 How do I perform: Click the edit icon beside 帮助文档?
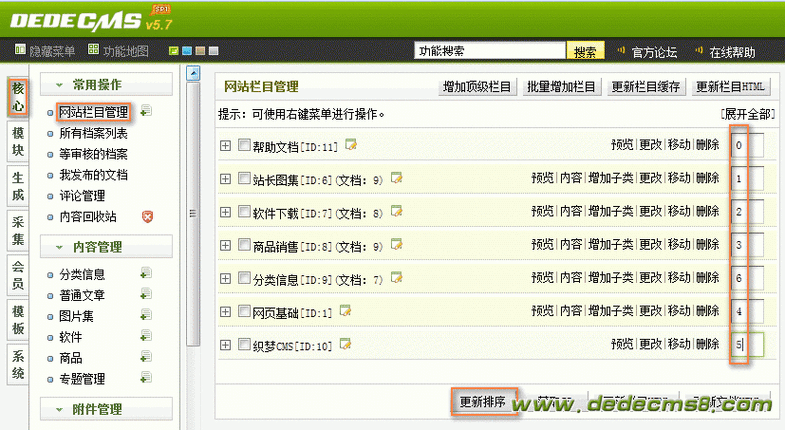[351, 145]
